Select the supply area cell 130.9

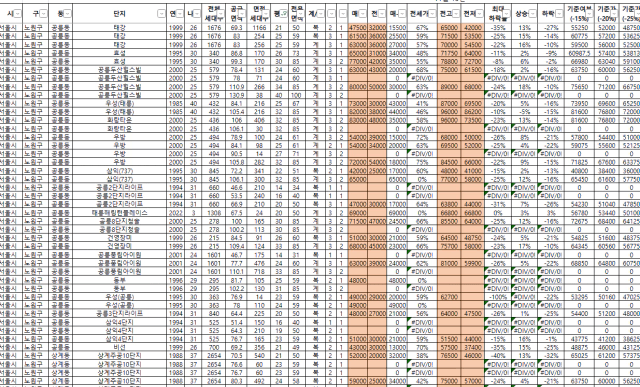click(x=236, y=95)
